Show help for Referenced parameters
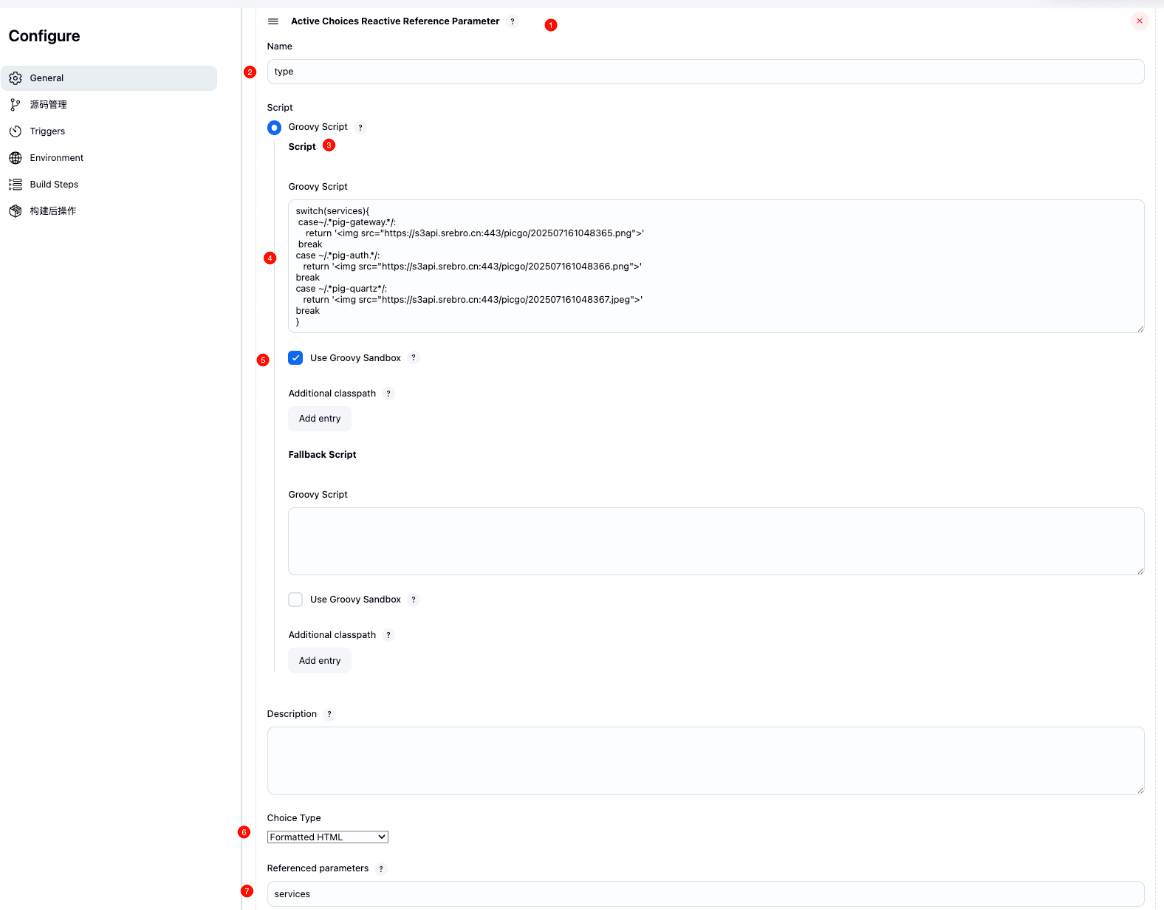The image size is (1164, 910). click(381, 869)
